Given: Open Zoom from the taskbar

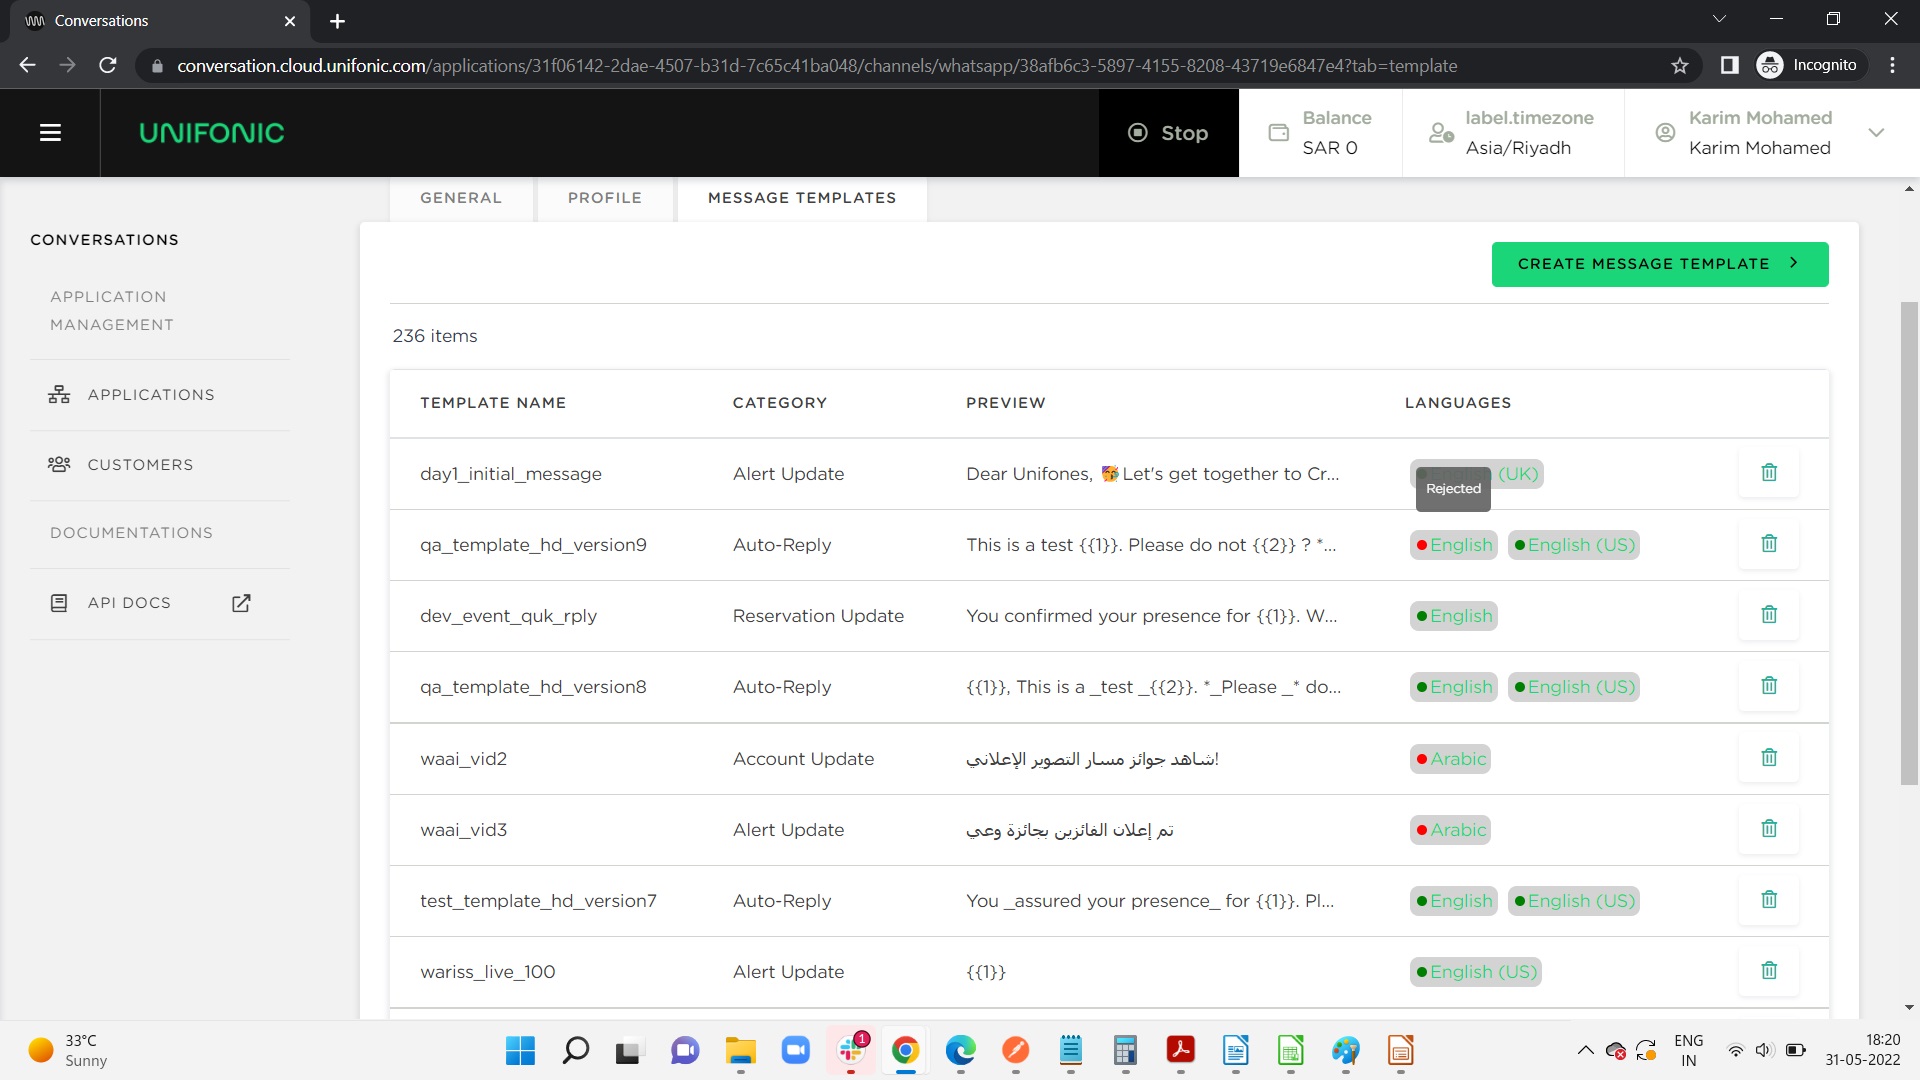Looking at the screenshot, I should [x=795, y=1051].
